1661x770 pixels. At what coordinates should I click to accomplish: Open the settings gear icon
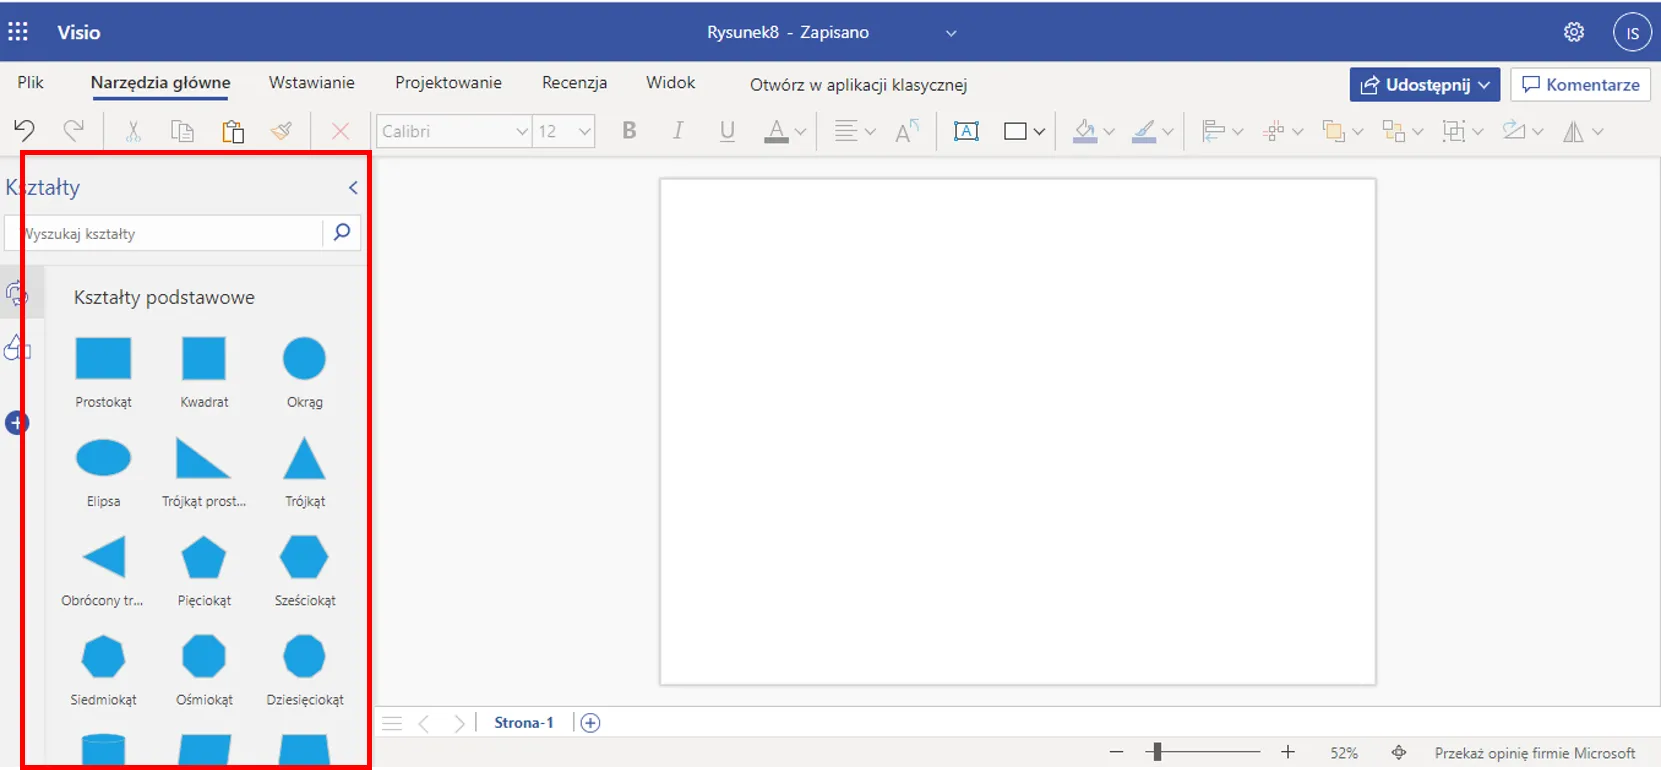coord(1574,32)
